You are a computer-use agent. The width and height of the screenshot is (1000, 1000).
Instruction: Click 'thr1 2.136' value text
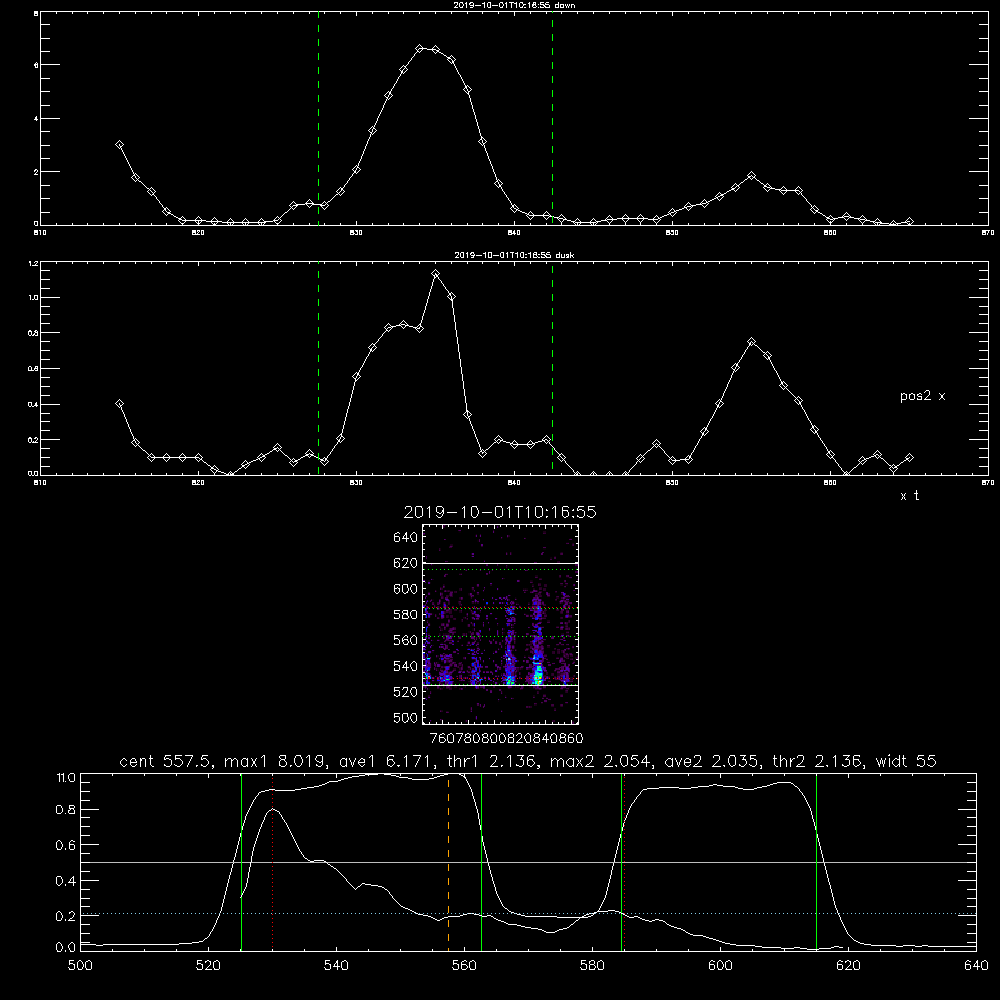[492, 761]
